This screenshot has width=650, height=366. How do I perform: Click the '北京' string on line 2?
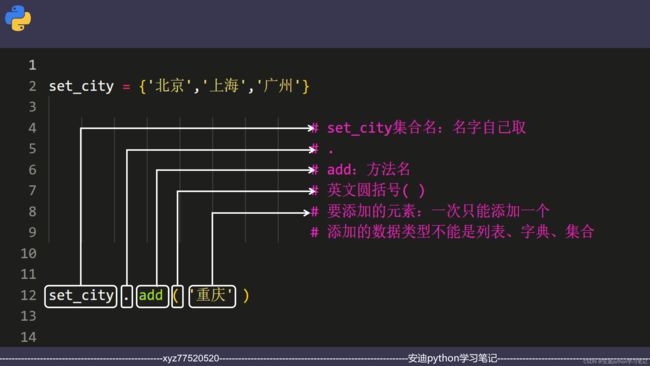point(170,86)
